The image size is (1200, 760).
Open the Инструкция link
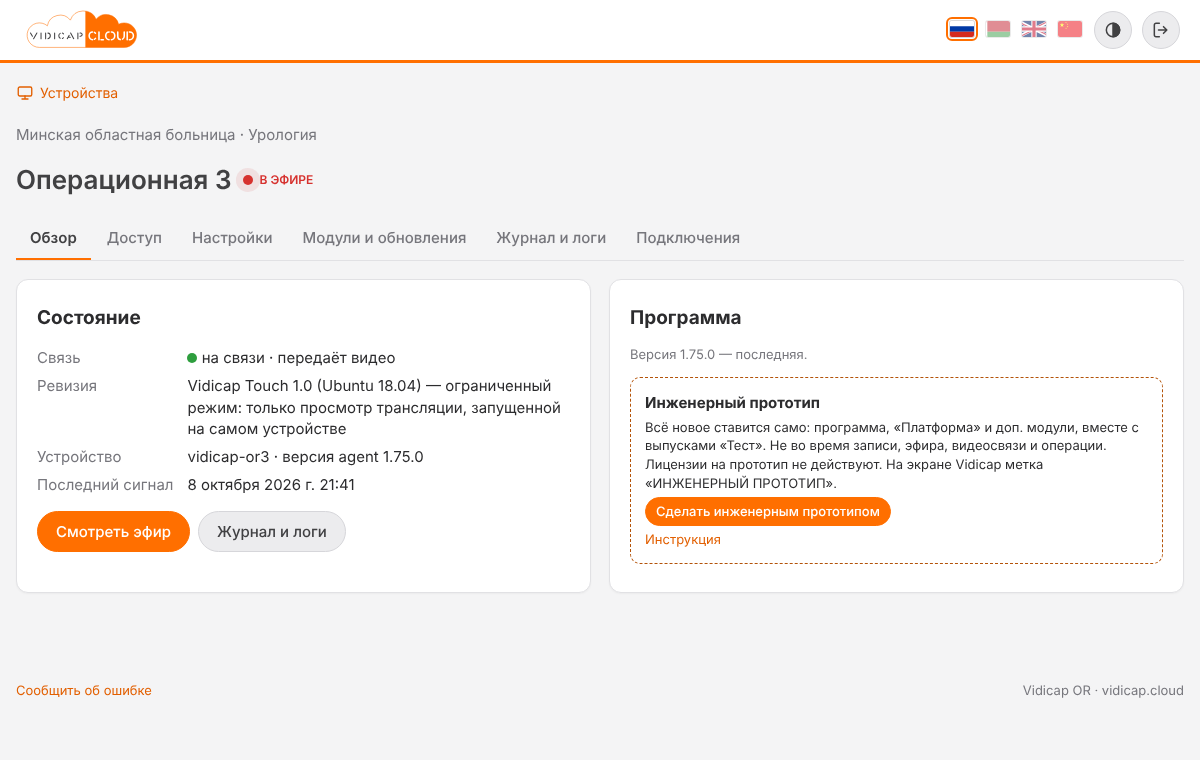click(683, 539)
